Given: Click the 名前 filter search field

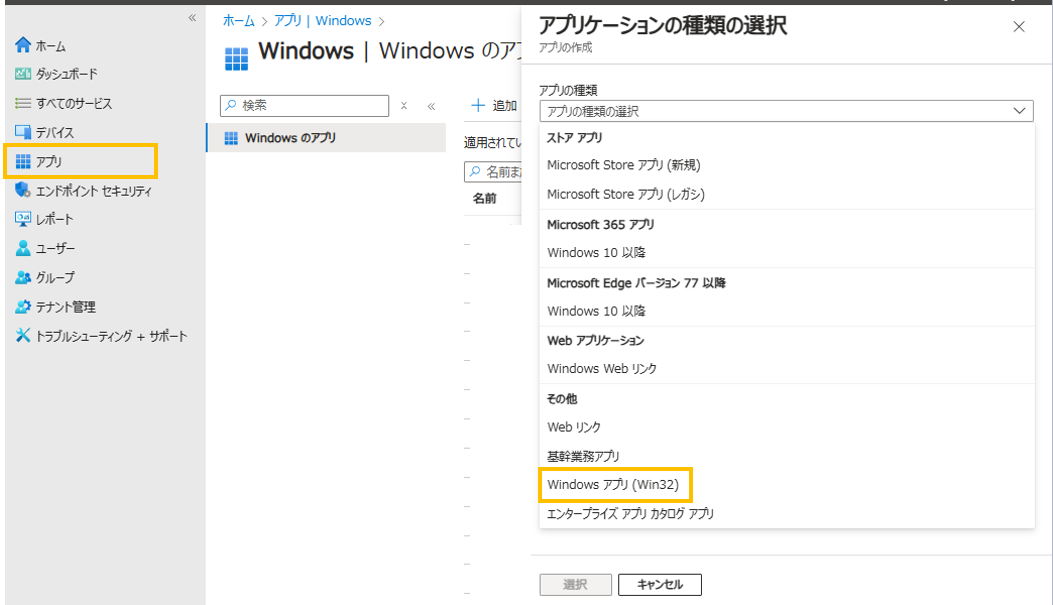Looking at the screenshot, I should click(494, 172).
